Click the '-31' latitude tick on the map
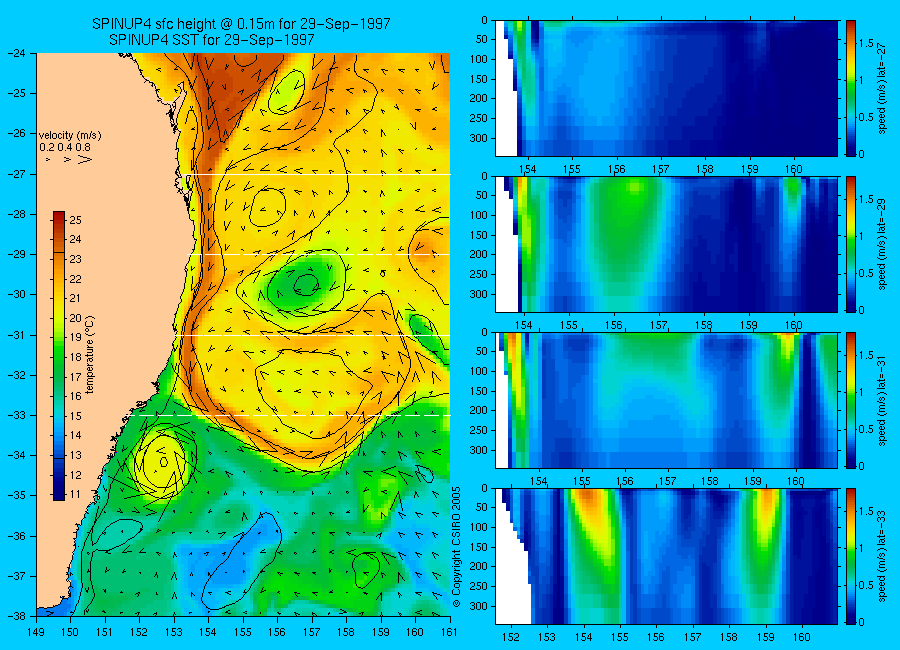The width and height of the screenshot is (900, 650). pos(17,335)
